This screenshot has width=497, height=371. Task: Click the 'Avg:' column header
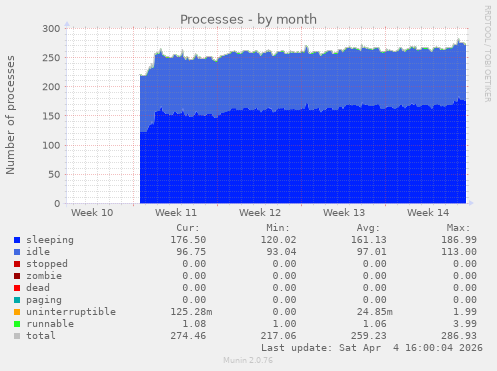coord(368,228)
